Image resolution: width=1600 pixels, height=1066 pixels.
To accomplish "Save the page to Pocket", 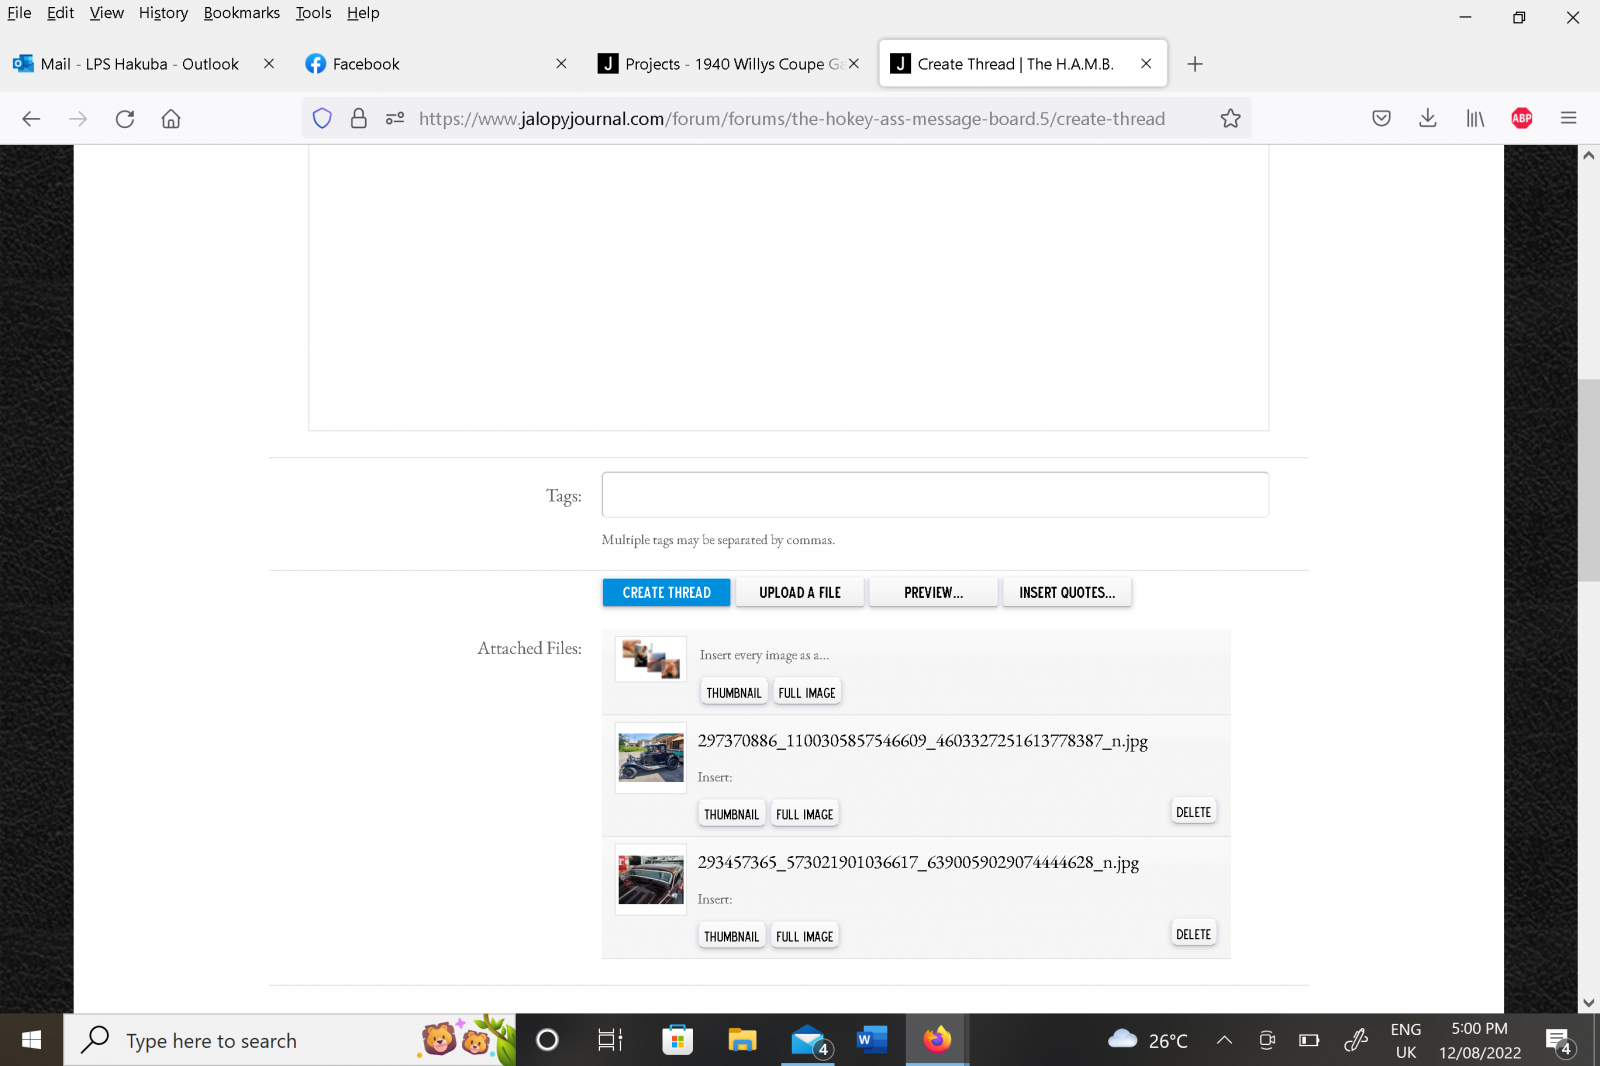I will (1381, 118).
